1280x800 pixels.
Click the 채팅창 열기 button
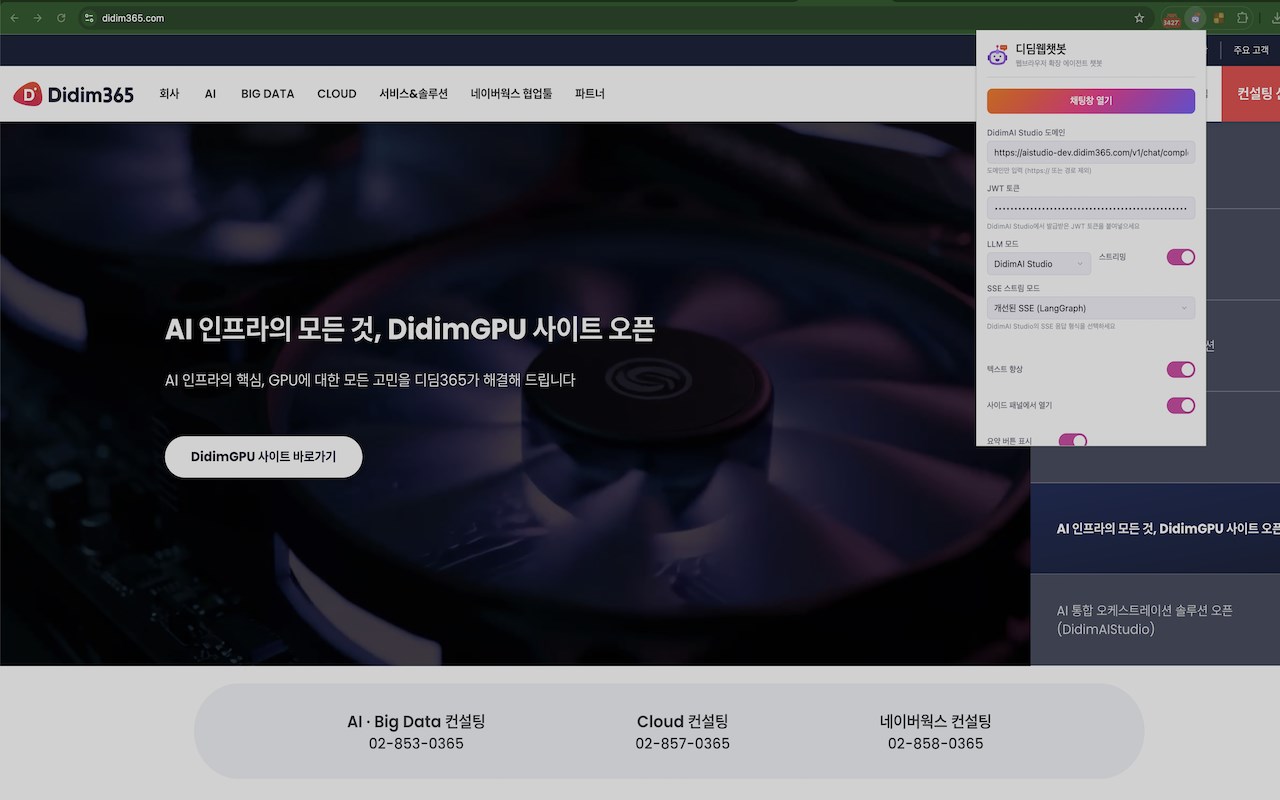point(1091,101)
